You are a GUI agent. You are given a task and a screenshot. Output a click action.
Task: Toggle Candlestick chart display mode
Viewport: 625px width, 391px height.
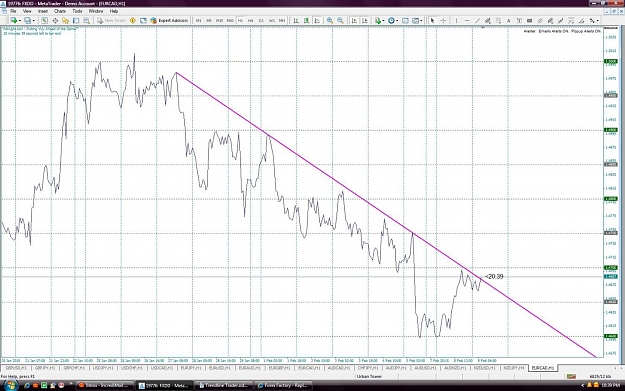[307, 20]
